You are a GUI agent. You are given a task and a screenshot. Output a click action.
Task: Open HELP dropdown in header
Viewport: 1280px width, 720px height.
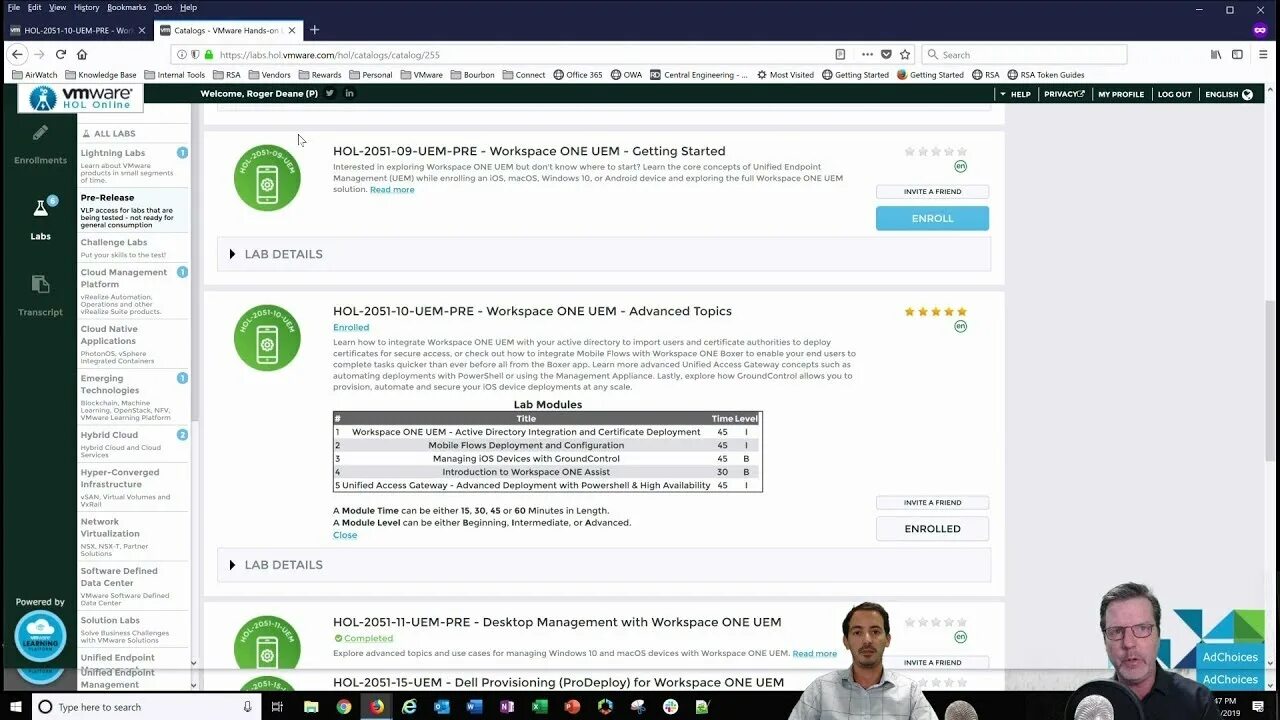[1015, 94]
